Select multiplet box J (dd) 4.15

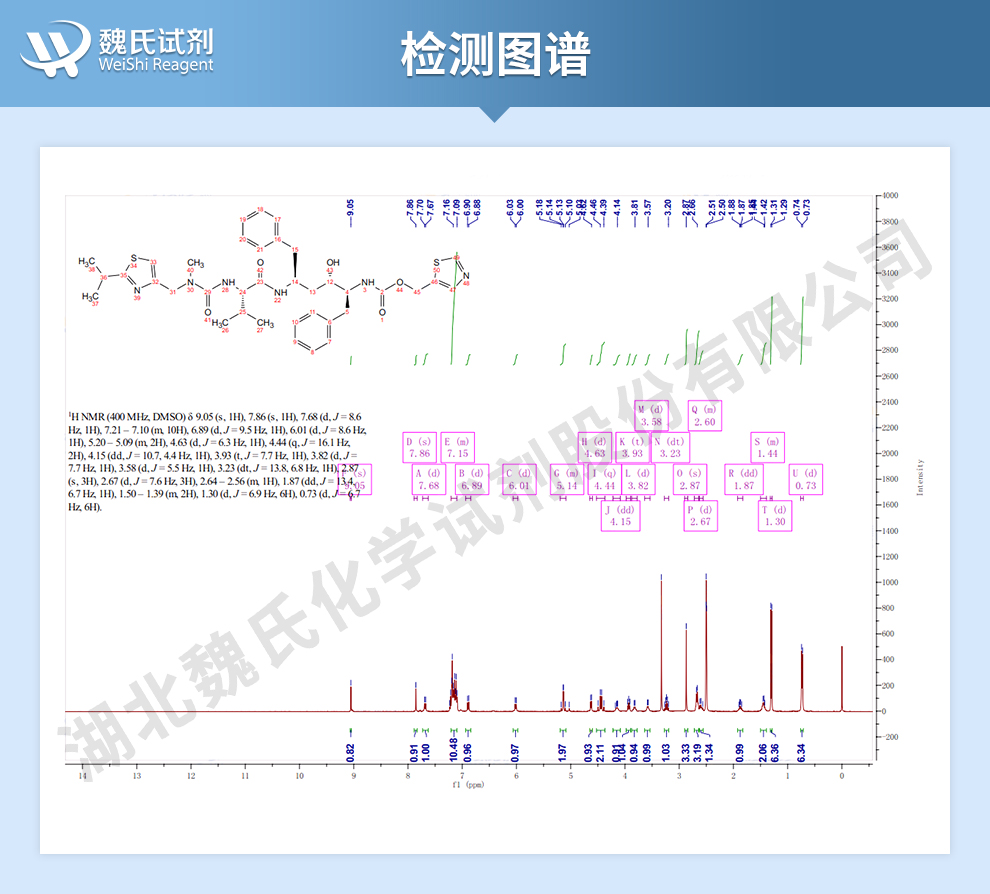coord(619,515)
